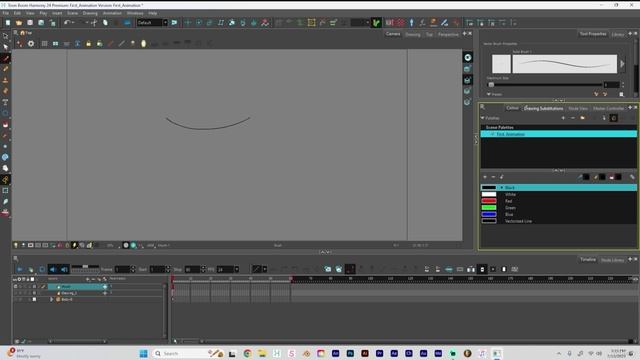The image size is (640, 360).
Task: Collapse the Presets section in Tool Properties
Action: 489,94
